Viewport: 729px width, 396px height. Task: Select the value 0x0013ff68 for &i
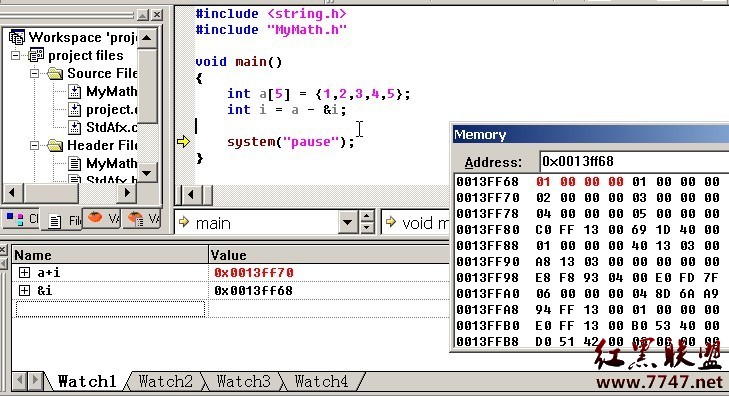(253, 290)
